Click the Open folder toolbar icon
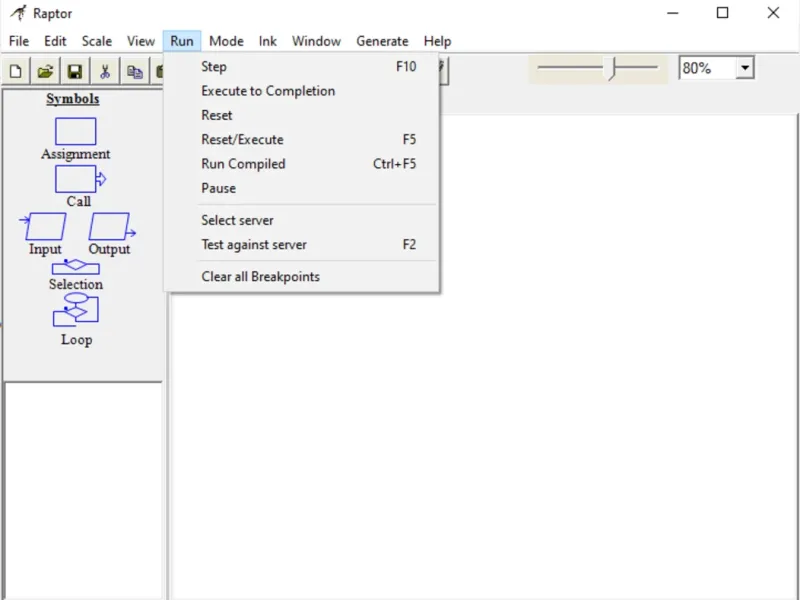The image size is (800, 600). (x=45, y=71)
